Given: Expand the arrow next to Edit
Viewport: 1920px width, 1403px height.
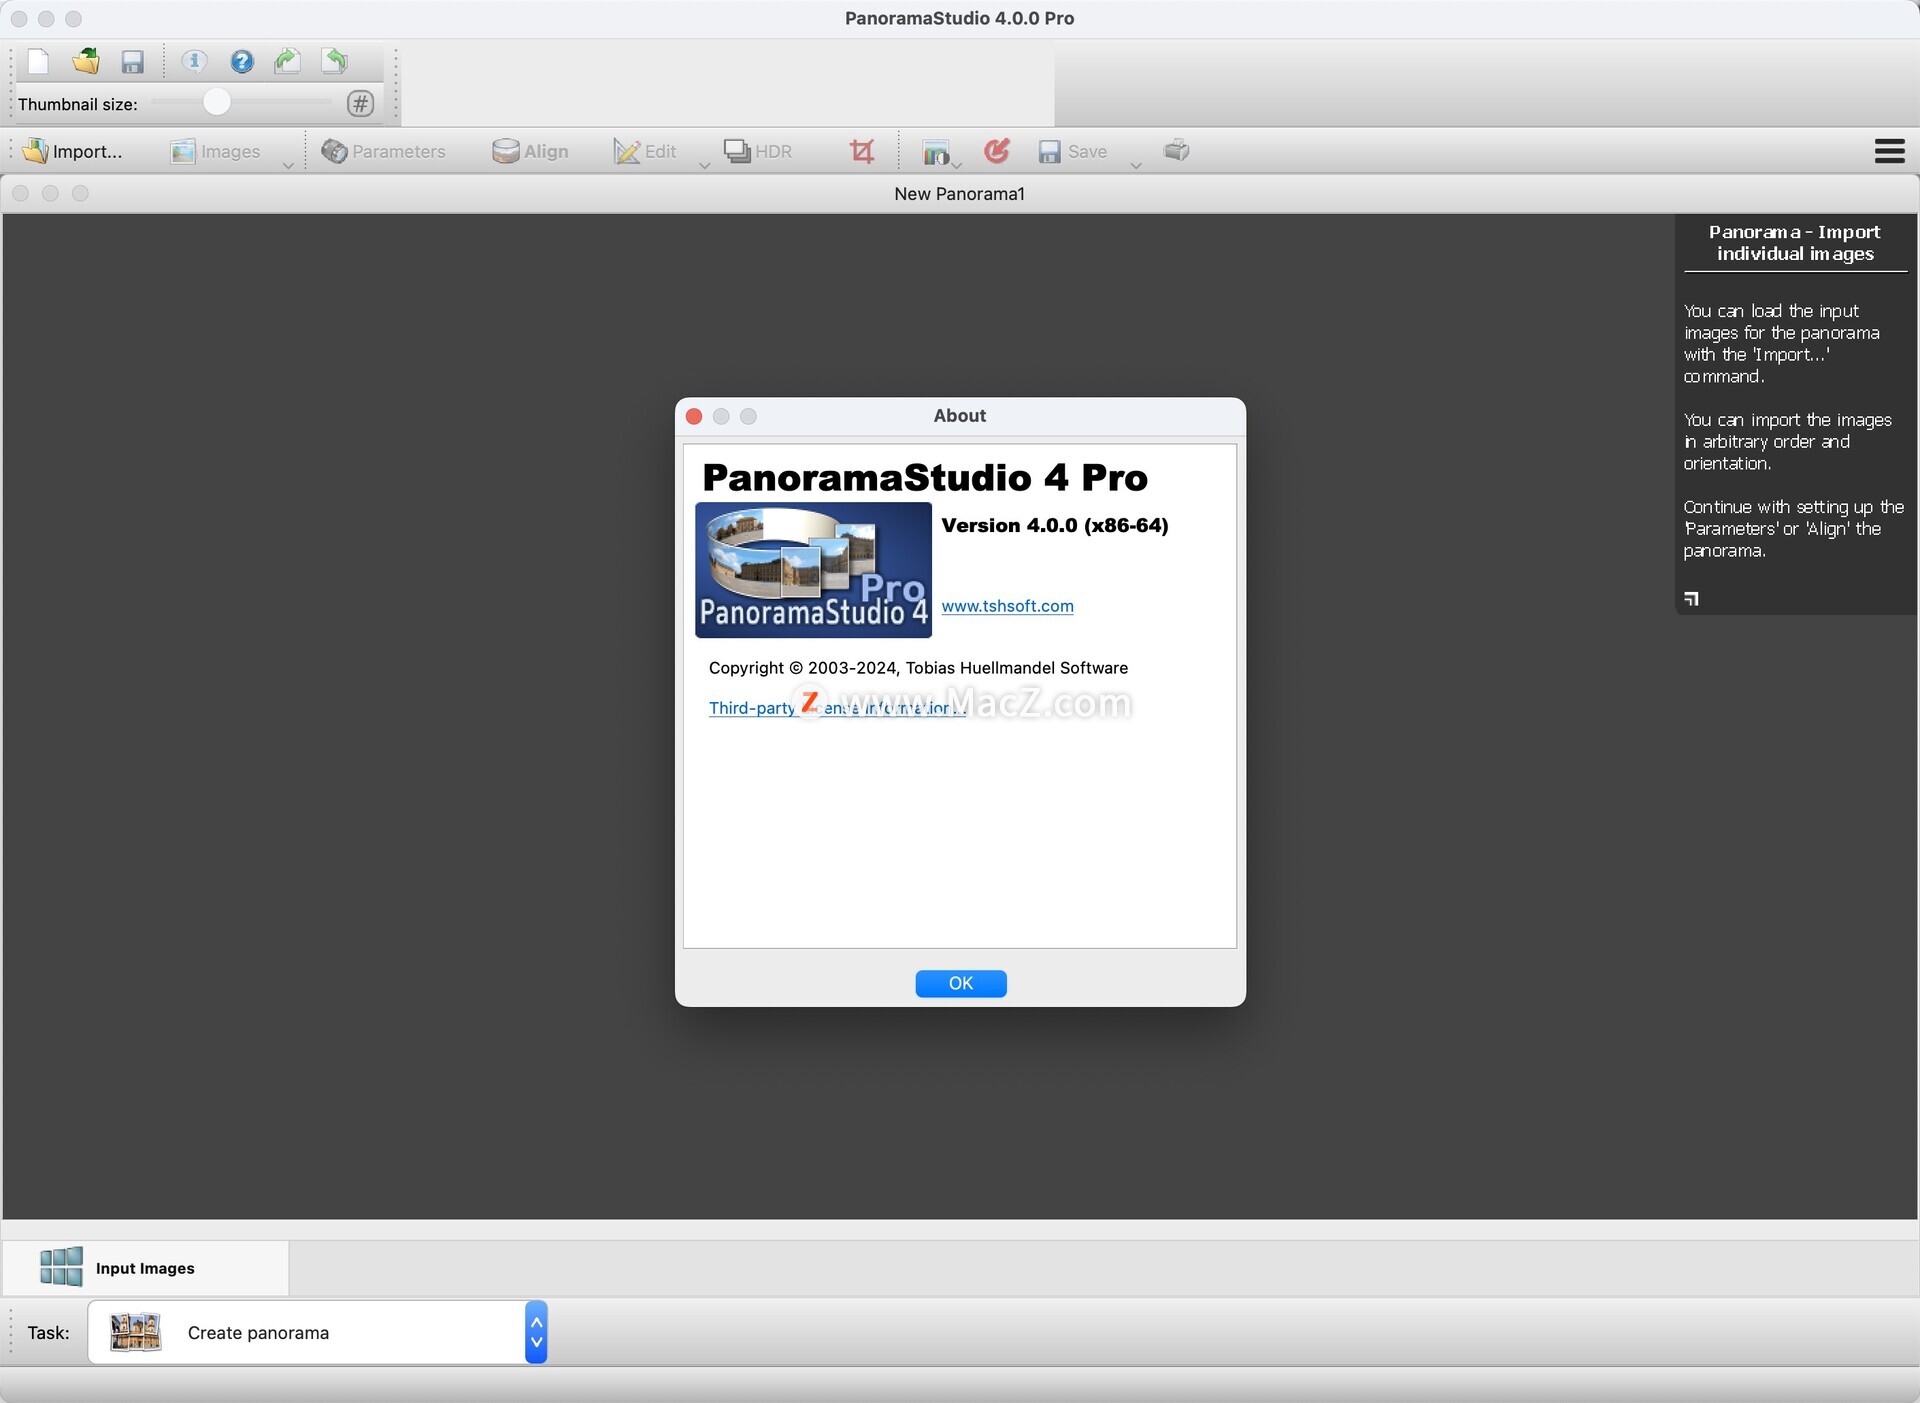Looking at the screenshot, I should [704, 165].
